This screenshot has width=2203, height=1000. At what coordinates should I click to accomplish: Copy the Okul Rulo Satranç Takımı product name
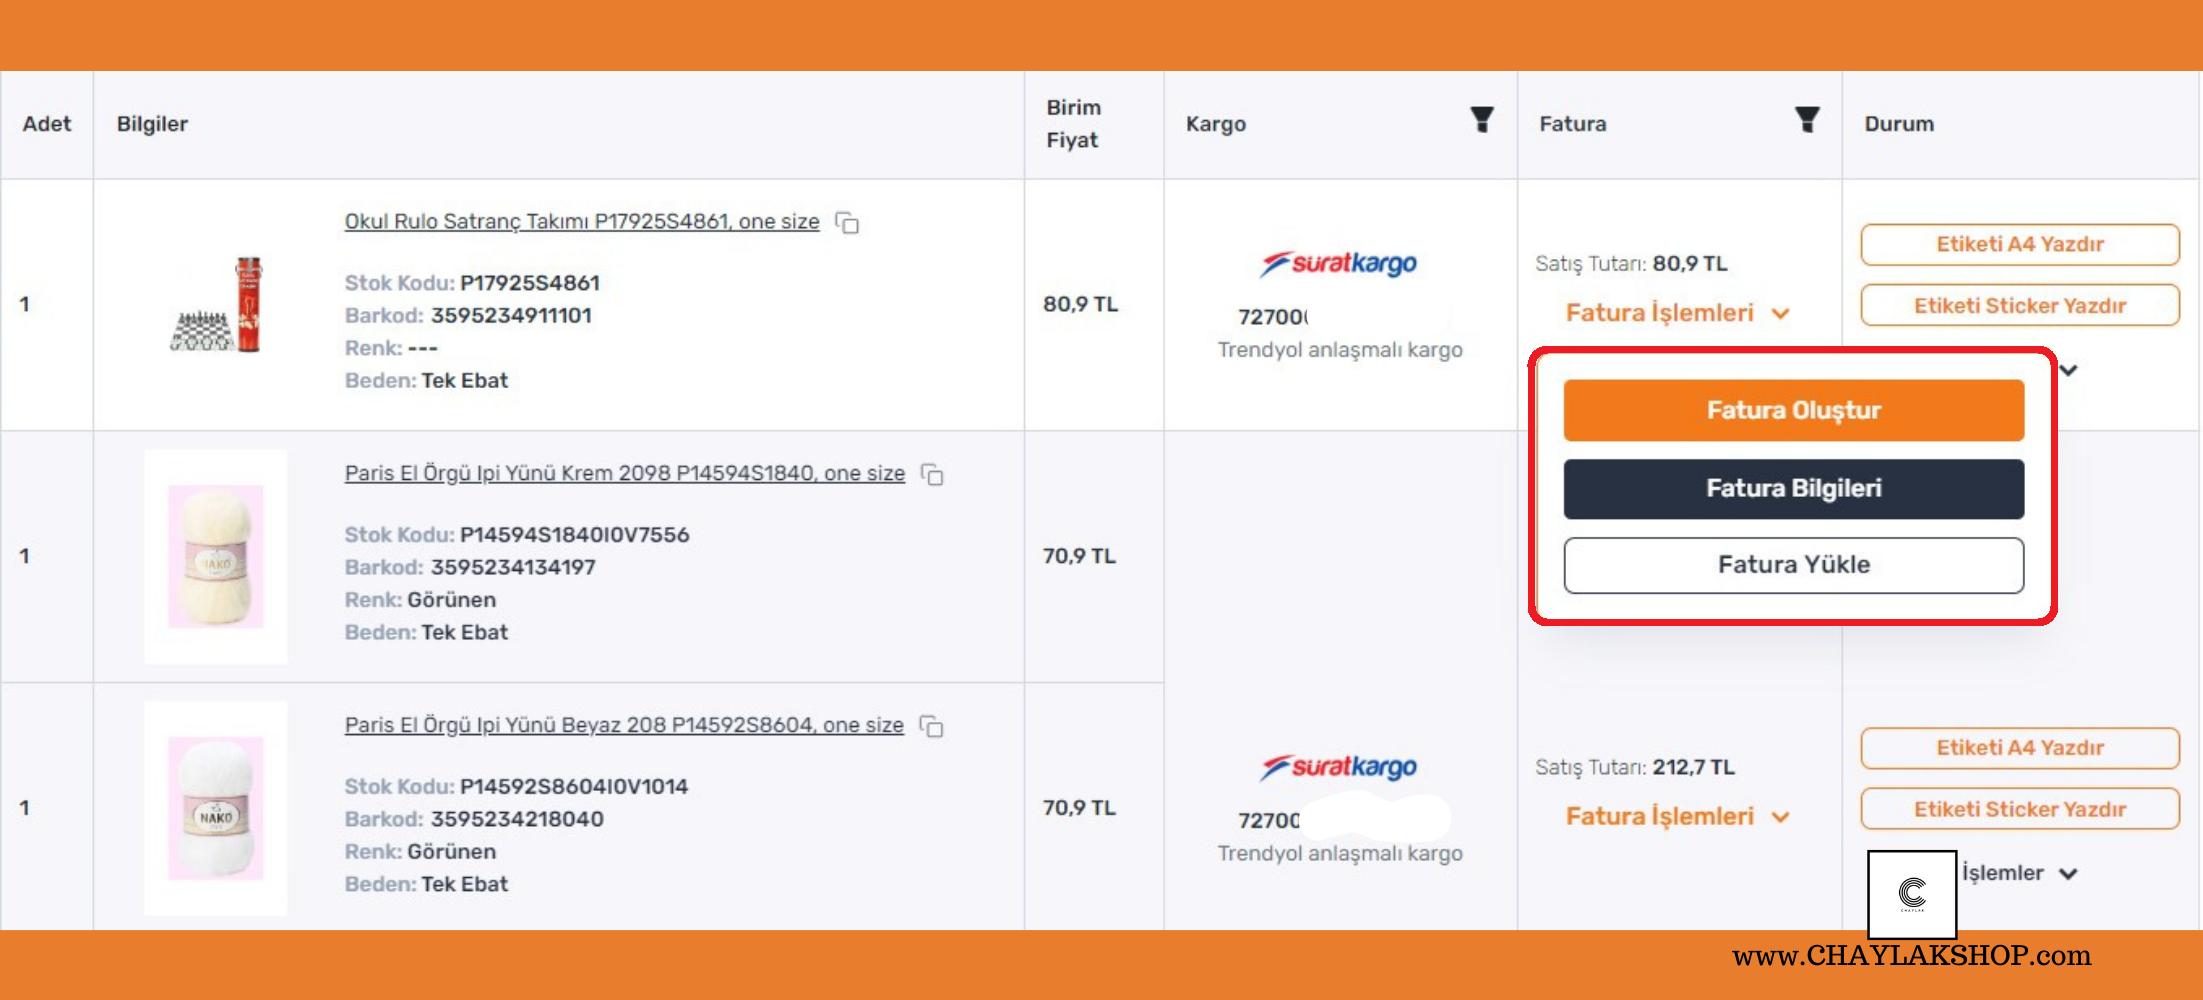(x=847, y=223)
